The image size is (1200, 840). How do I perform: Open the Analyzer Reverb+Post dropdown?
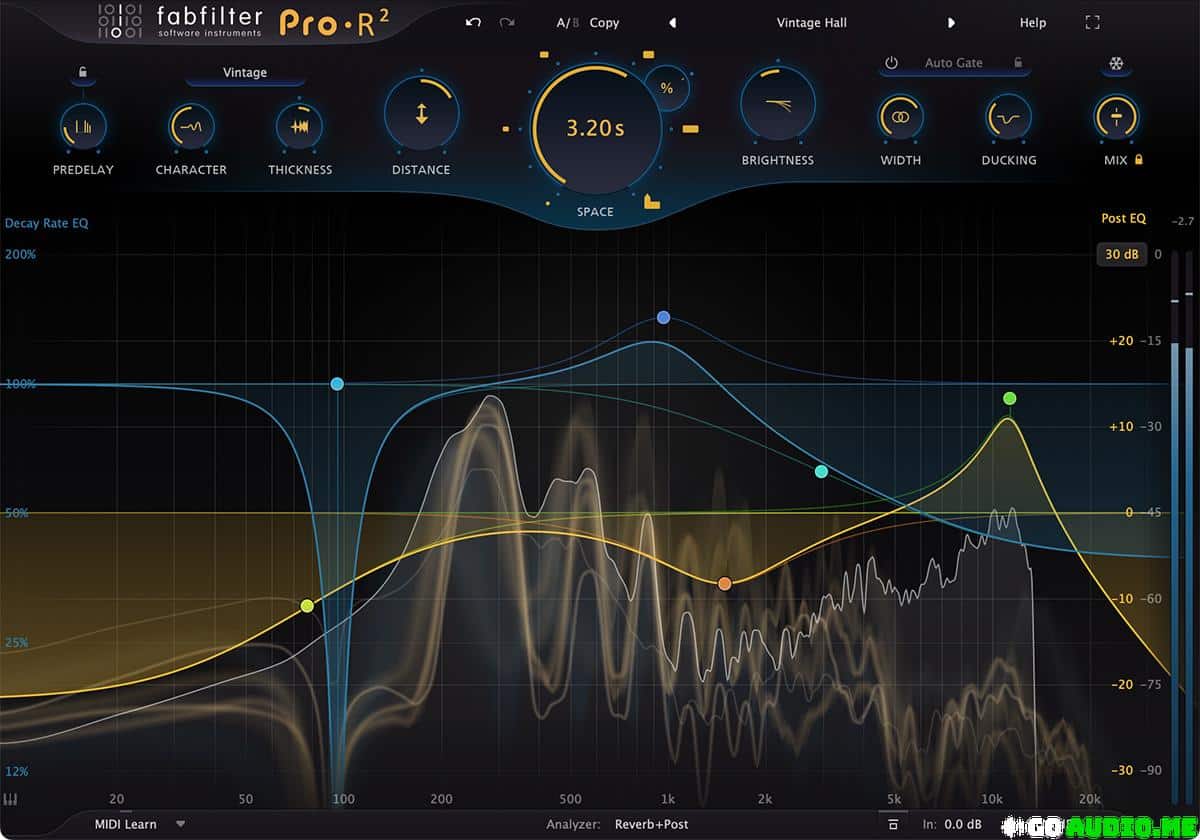651,825
